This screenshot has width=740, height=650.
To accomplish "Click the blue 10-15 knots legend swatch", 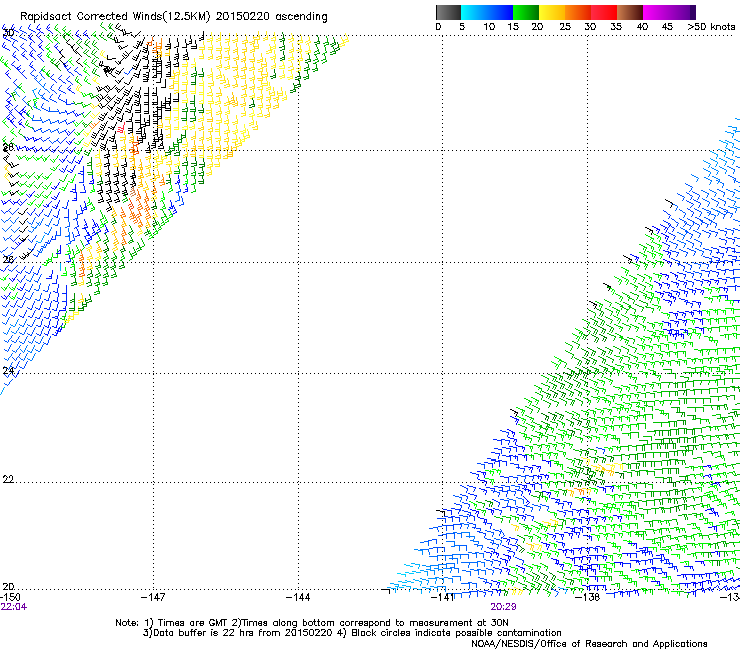I will 500,12.
